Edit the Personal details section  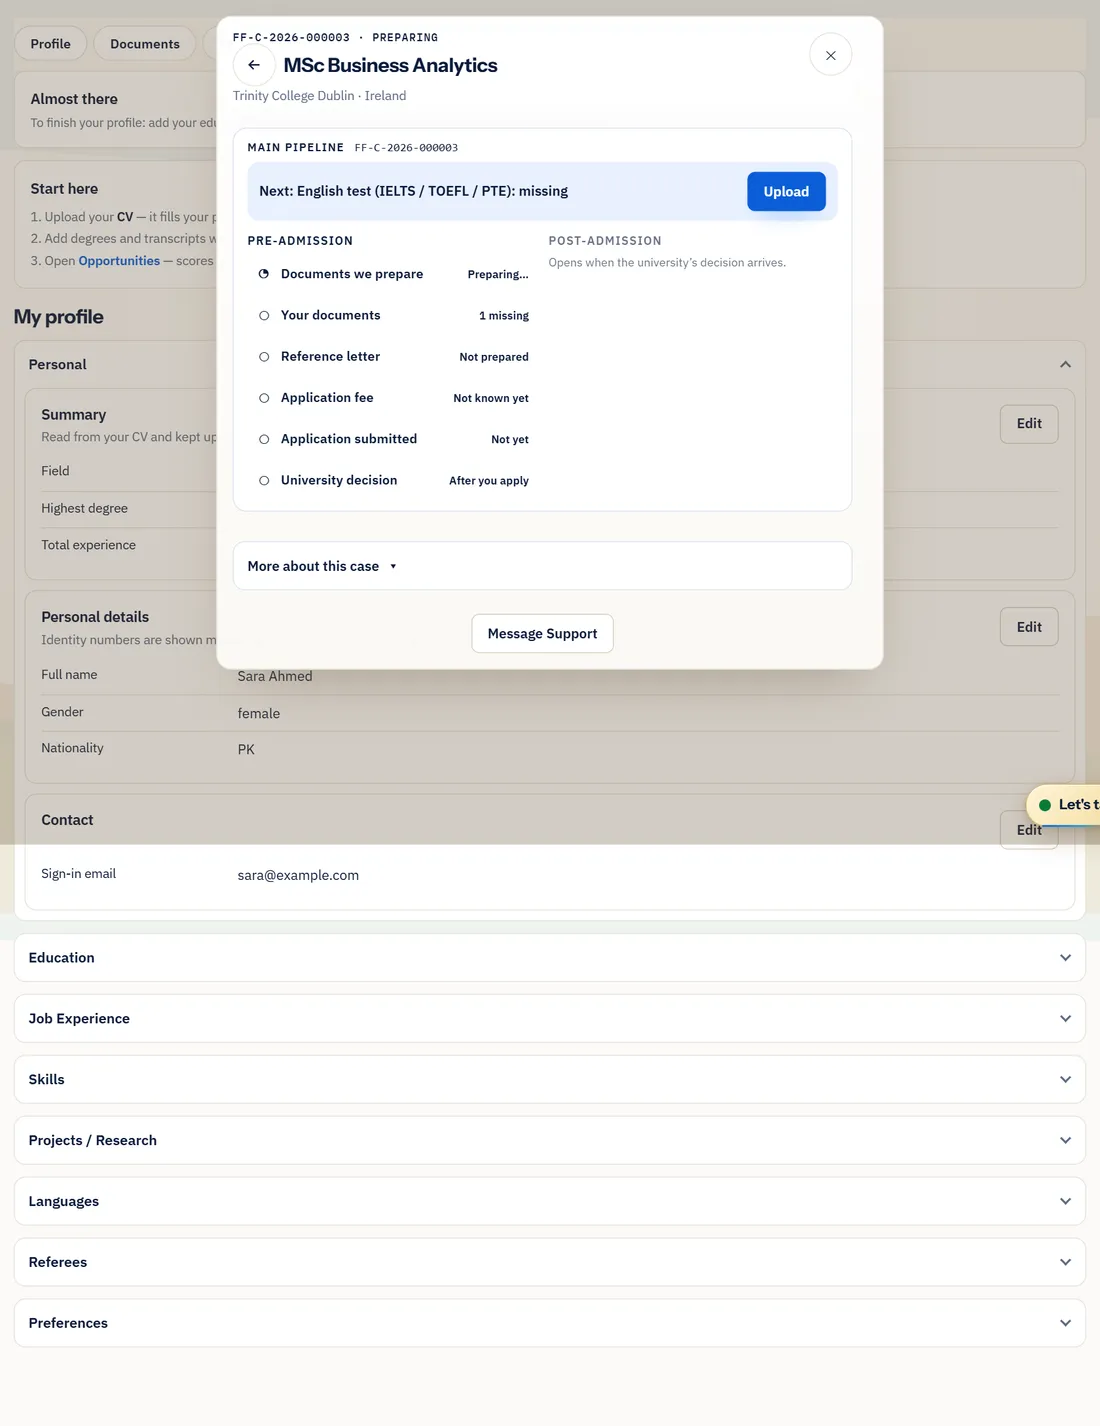[1029, 627]
